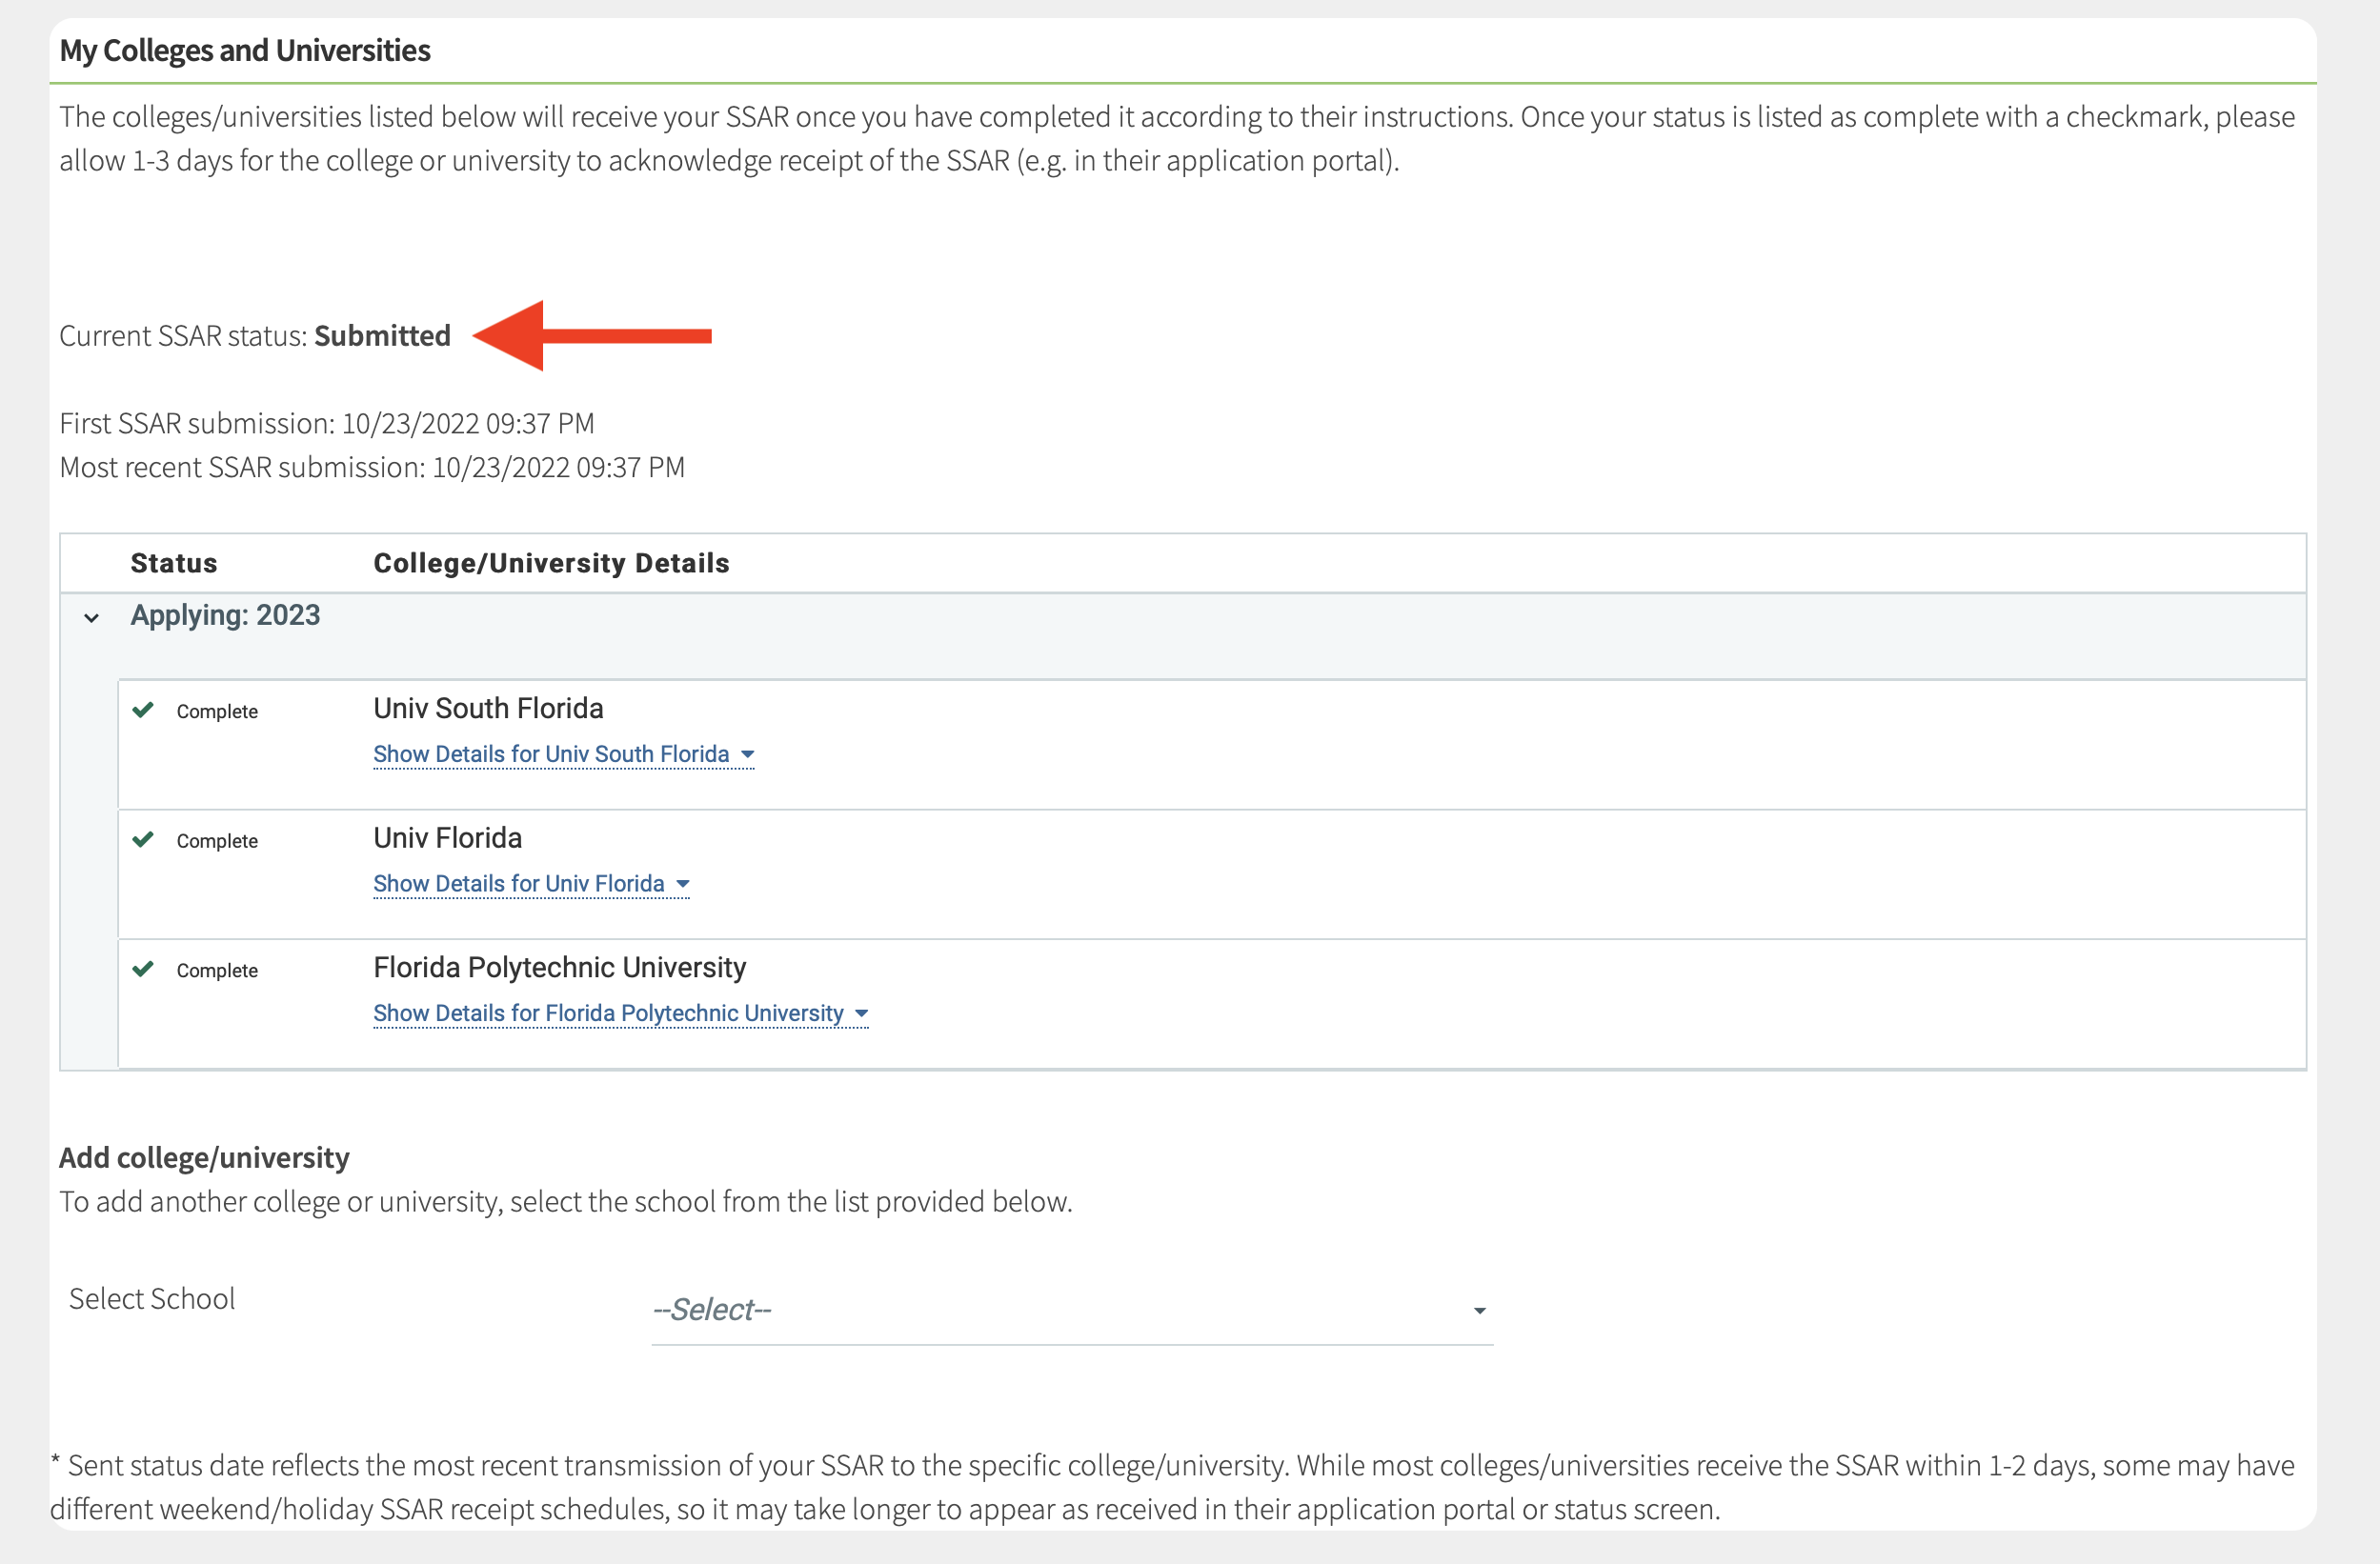Click the Applying: 2023 group header
The height and width of the screenshot is (1564, 2380).
tap(225, 616)
